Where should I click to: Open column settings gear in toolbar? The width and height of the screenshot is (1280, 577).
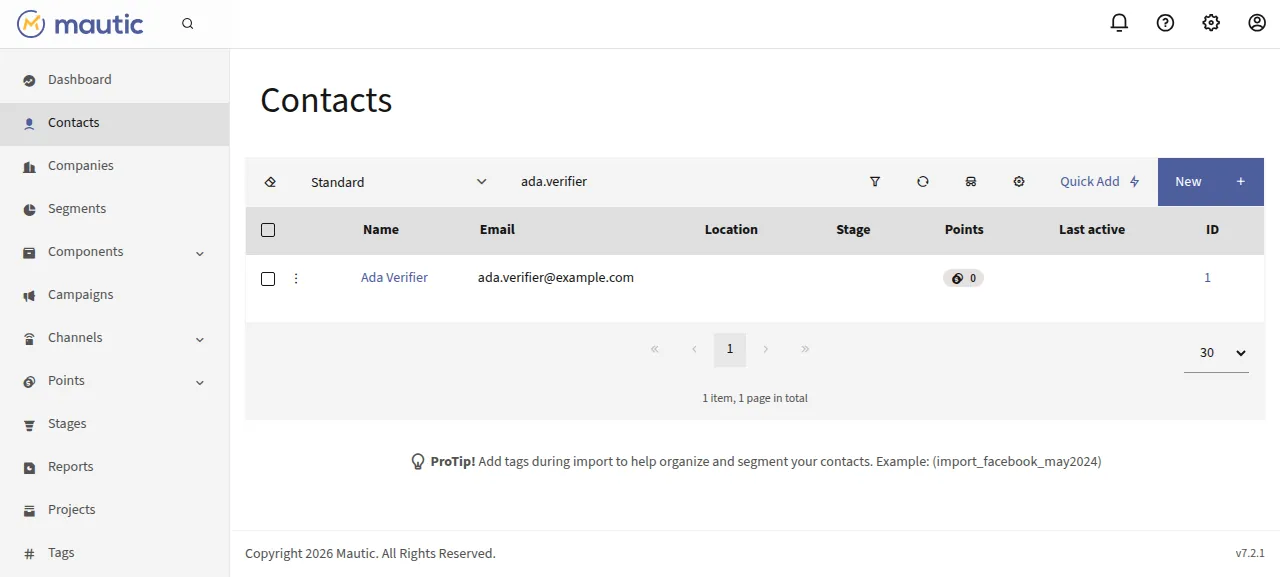(x=1019, y=182)
